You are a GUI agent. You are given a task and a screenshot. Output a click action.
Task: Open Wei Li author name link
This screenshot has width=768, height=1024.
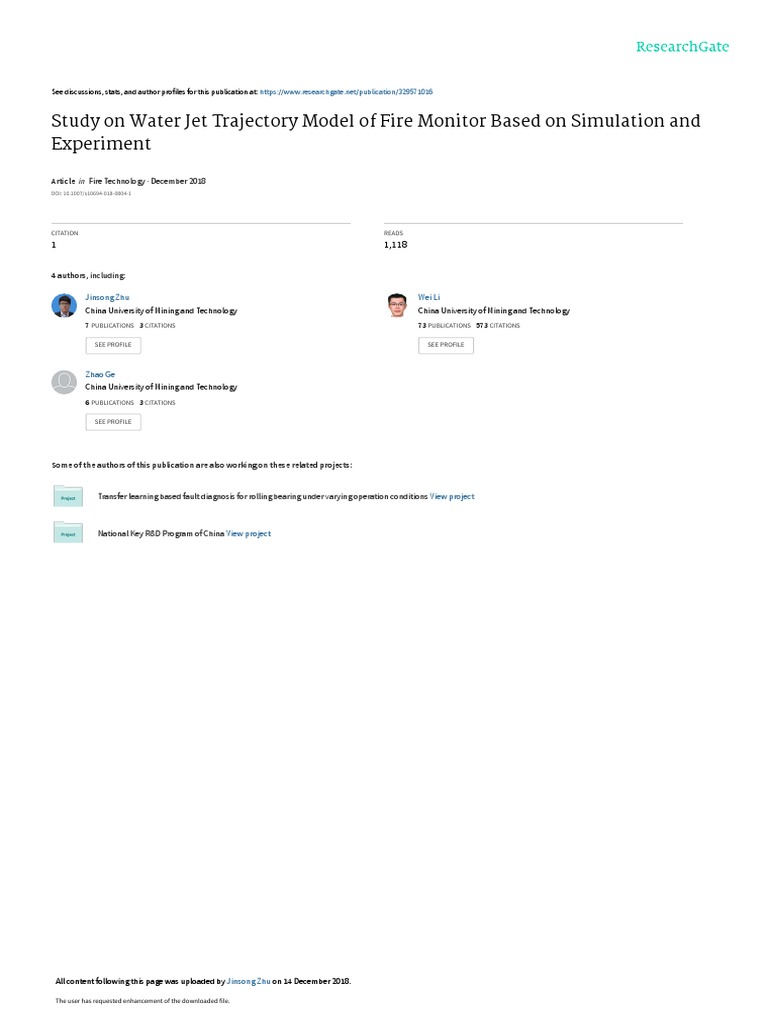pos(429,297)
